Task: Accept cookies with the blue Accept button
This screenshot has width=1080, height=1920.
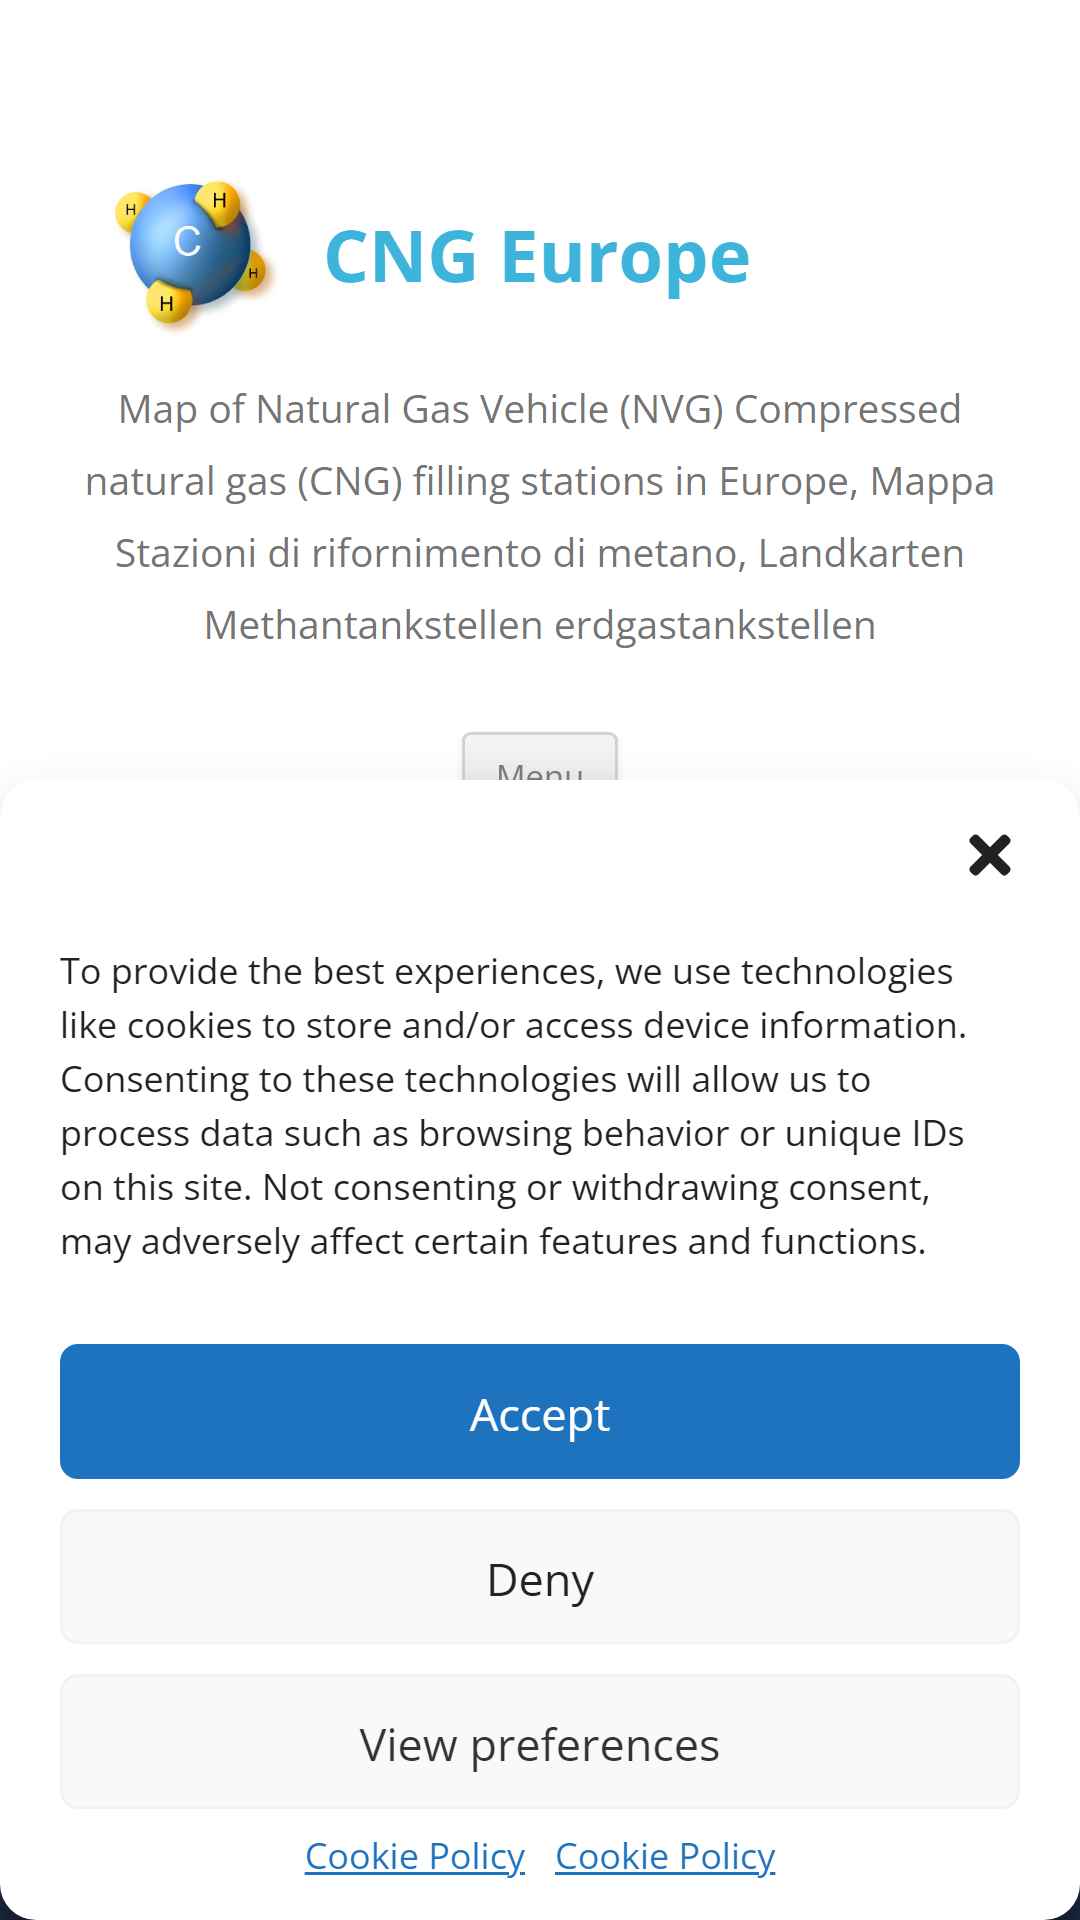Action: click(540, 1411)
